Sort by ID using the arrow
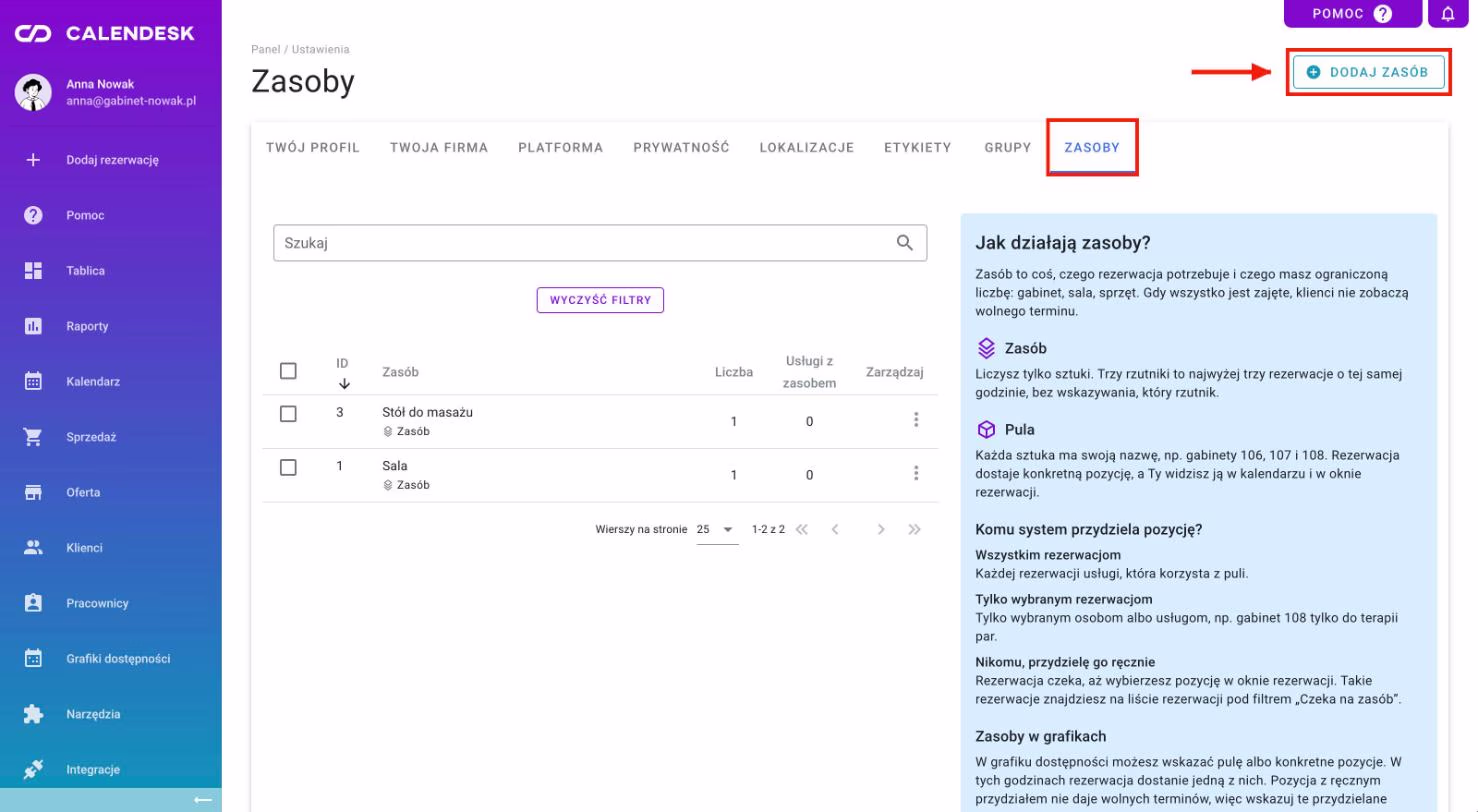Image resolution: width=1478 pixels, height=812 pixels. [x=344, y=383]
